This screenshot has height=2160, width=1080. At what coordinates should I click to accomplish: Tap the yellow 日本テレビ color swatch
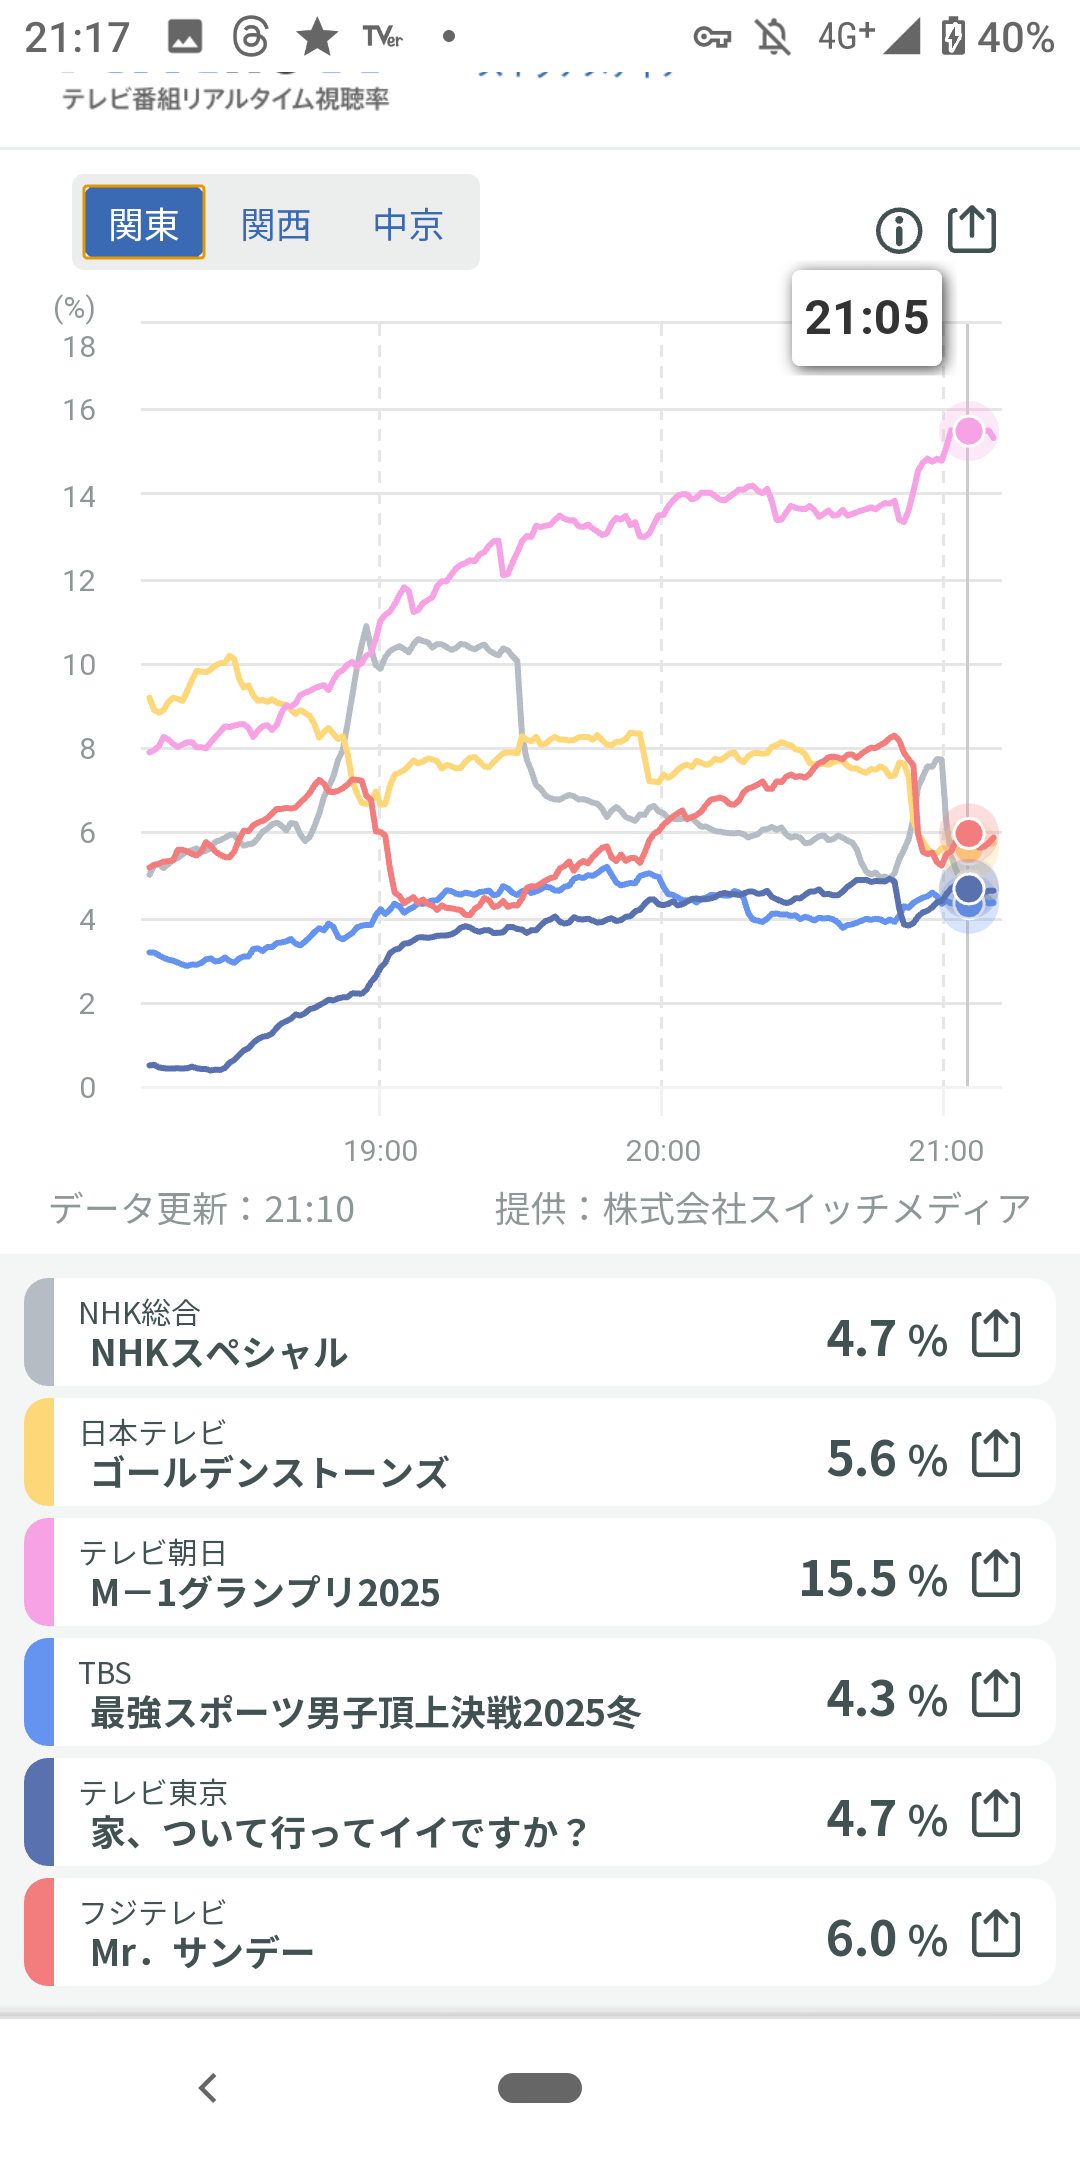tap(39, 1453)
